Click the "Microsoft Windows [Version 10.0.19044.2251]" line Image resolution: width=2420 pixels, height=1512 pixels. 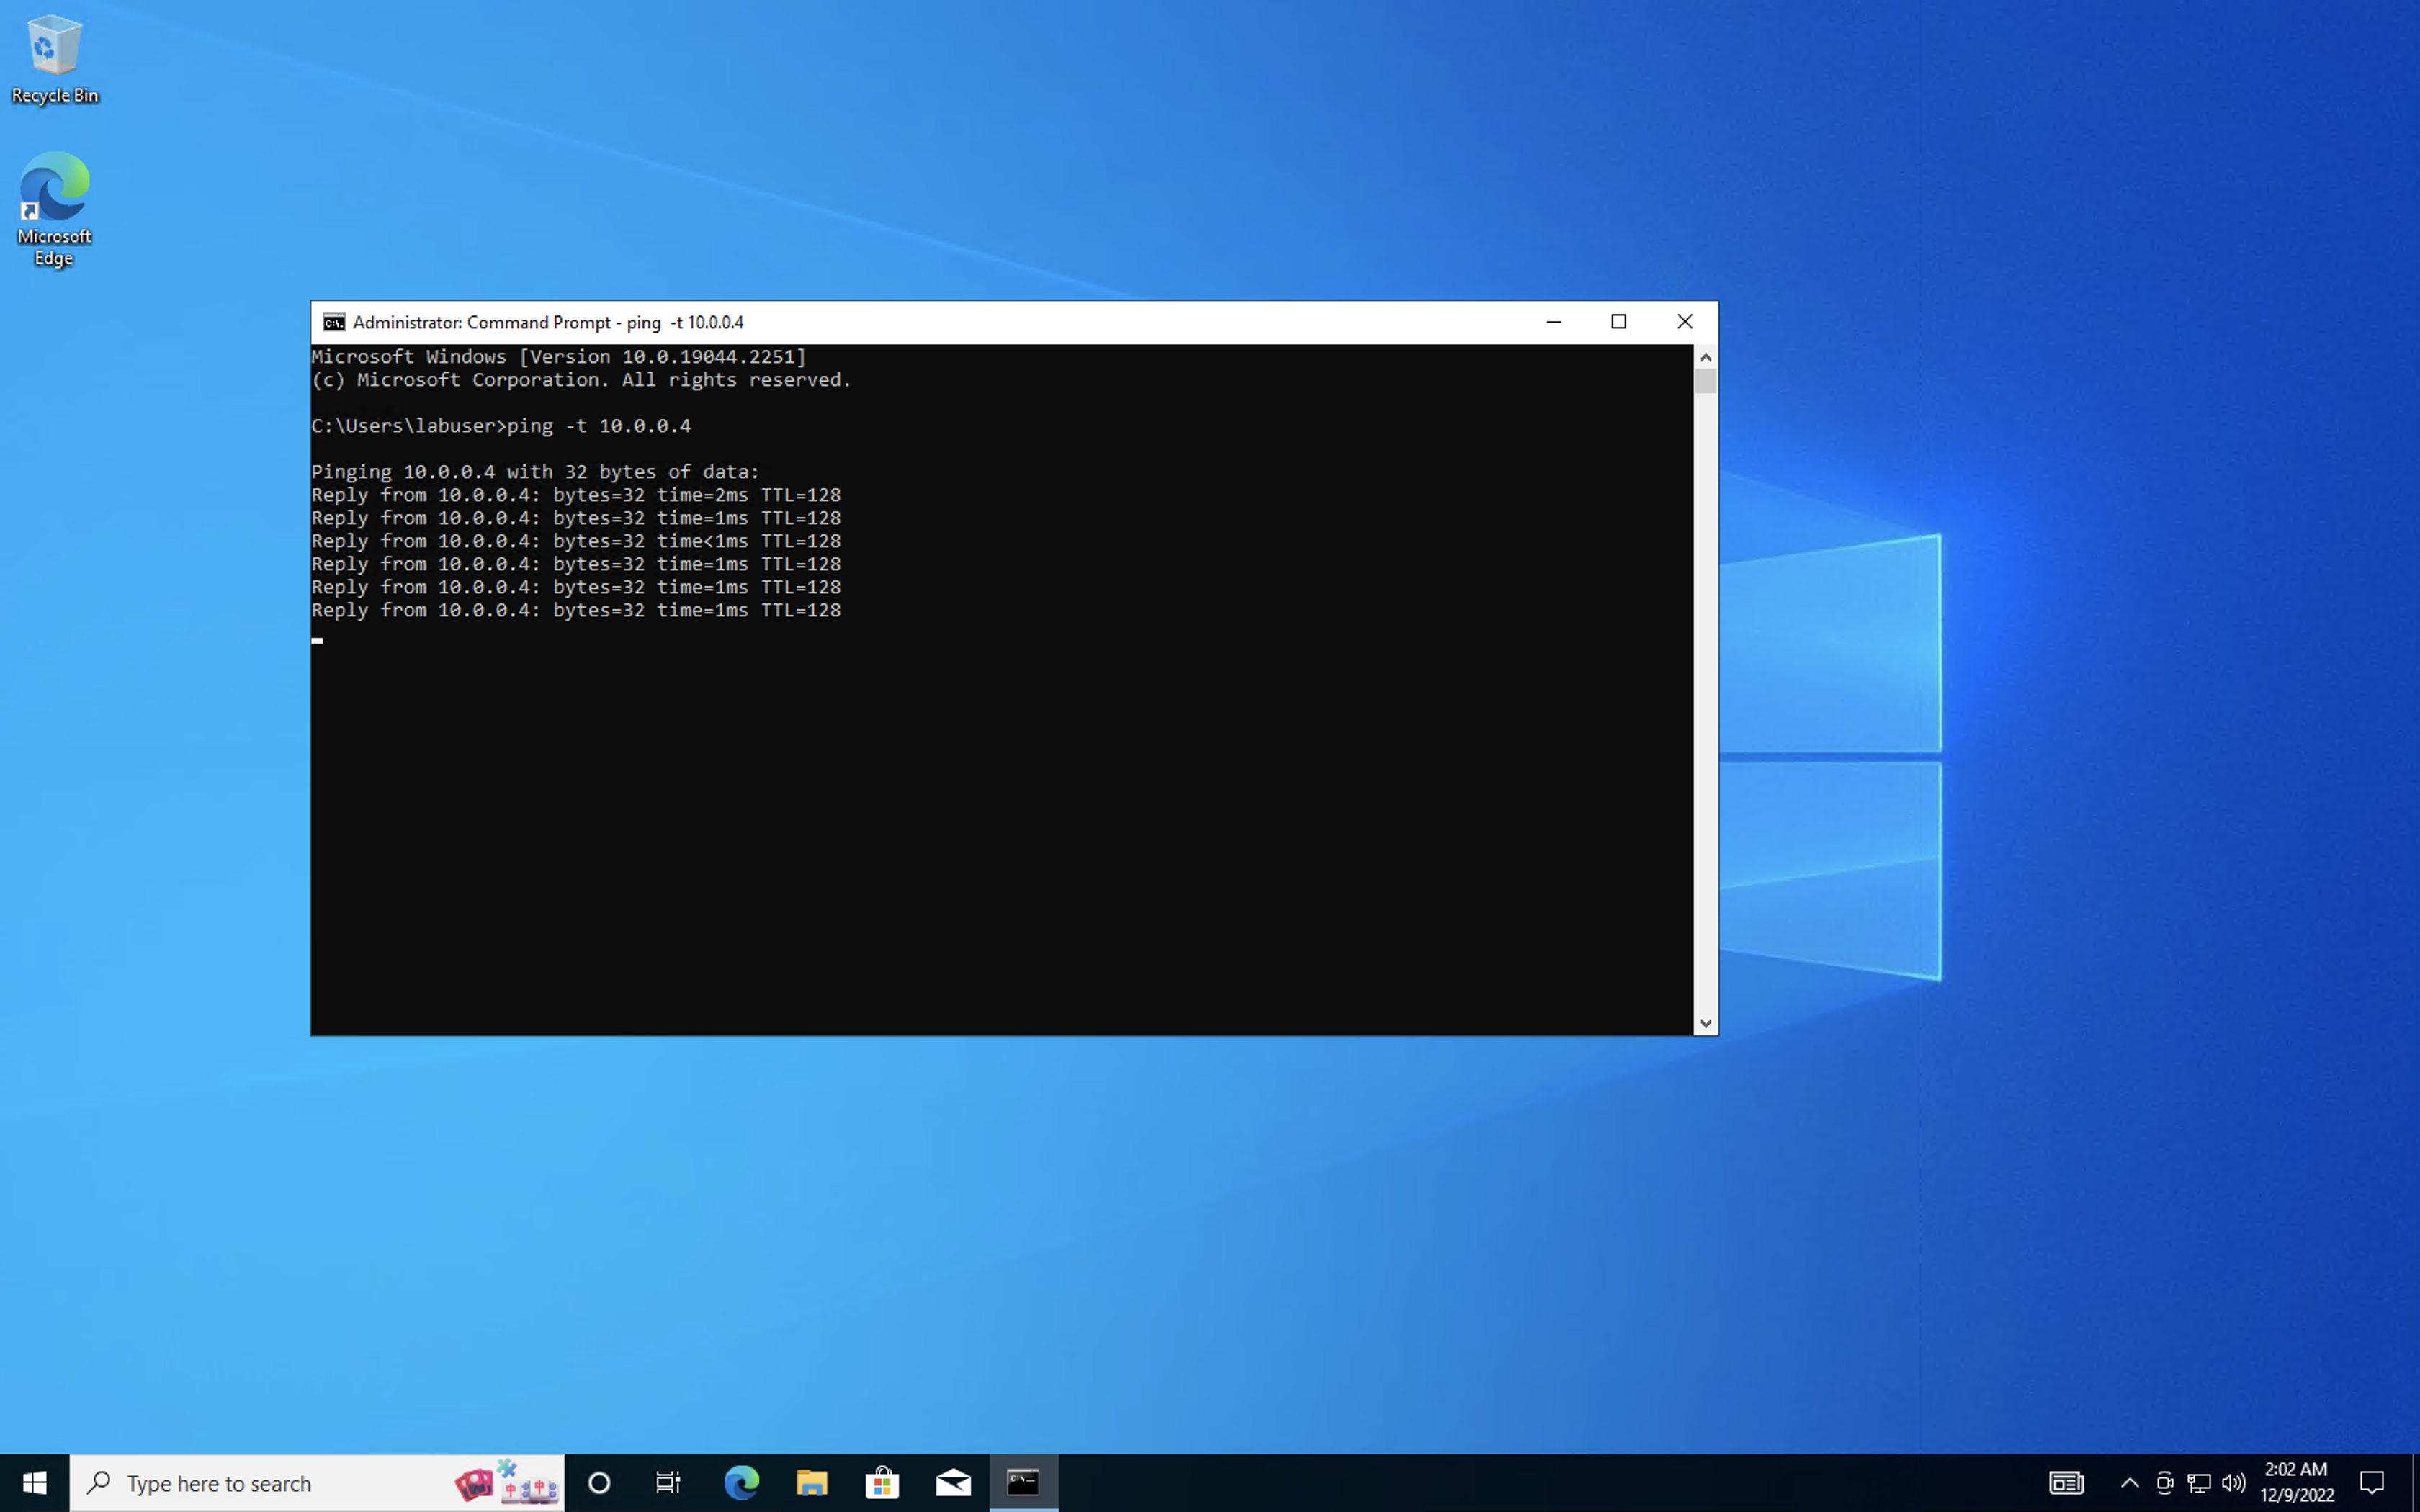[559, 357]
